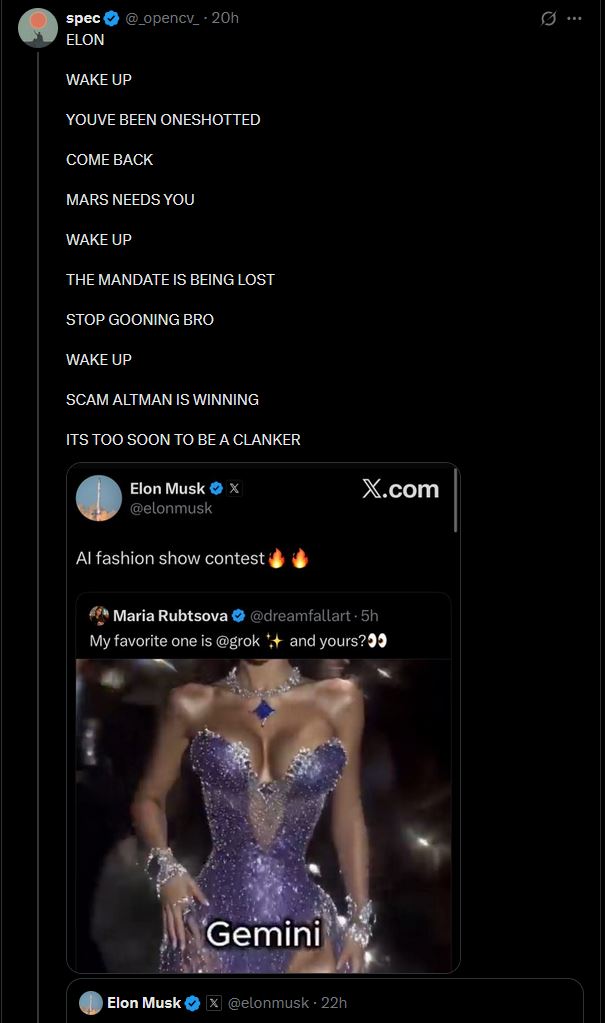
Task: Click Elon Musk's verified badge in quoted post
Action: click(x=217, y=488)
